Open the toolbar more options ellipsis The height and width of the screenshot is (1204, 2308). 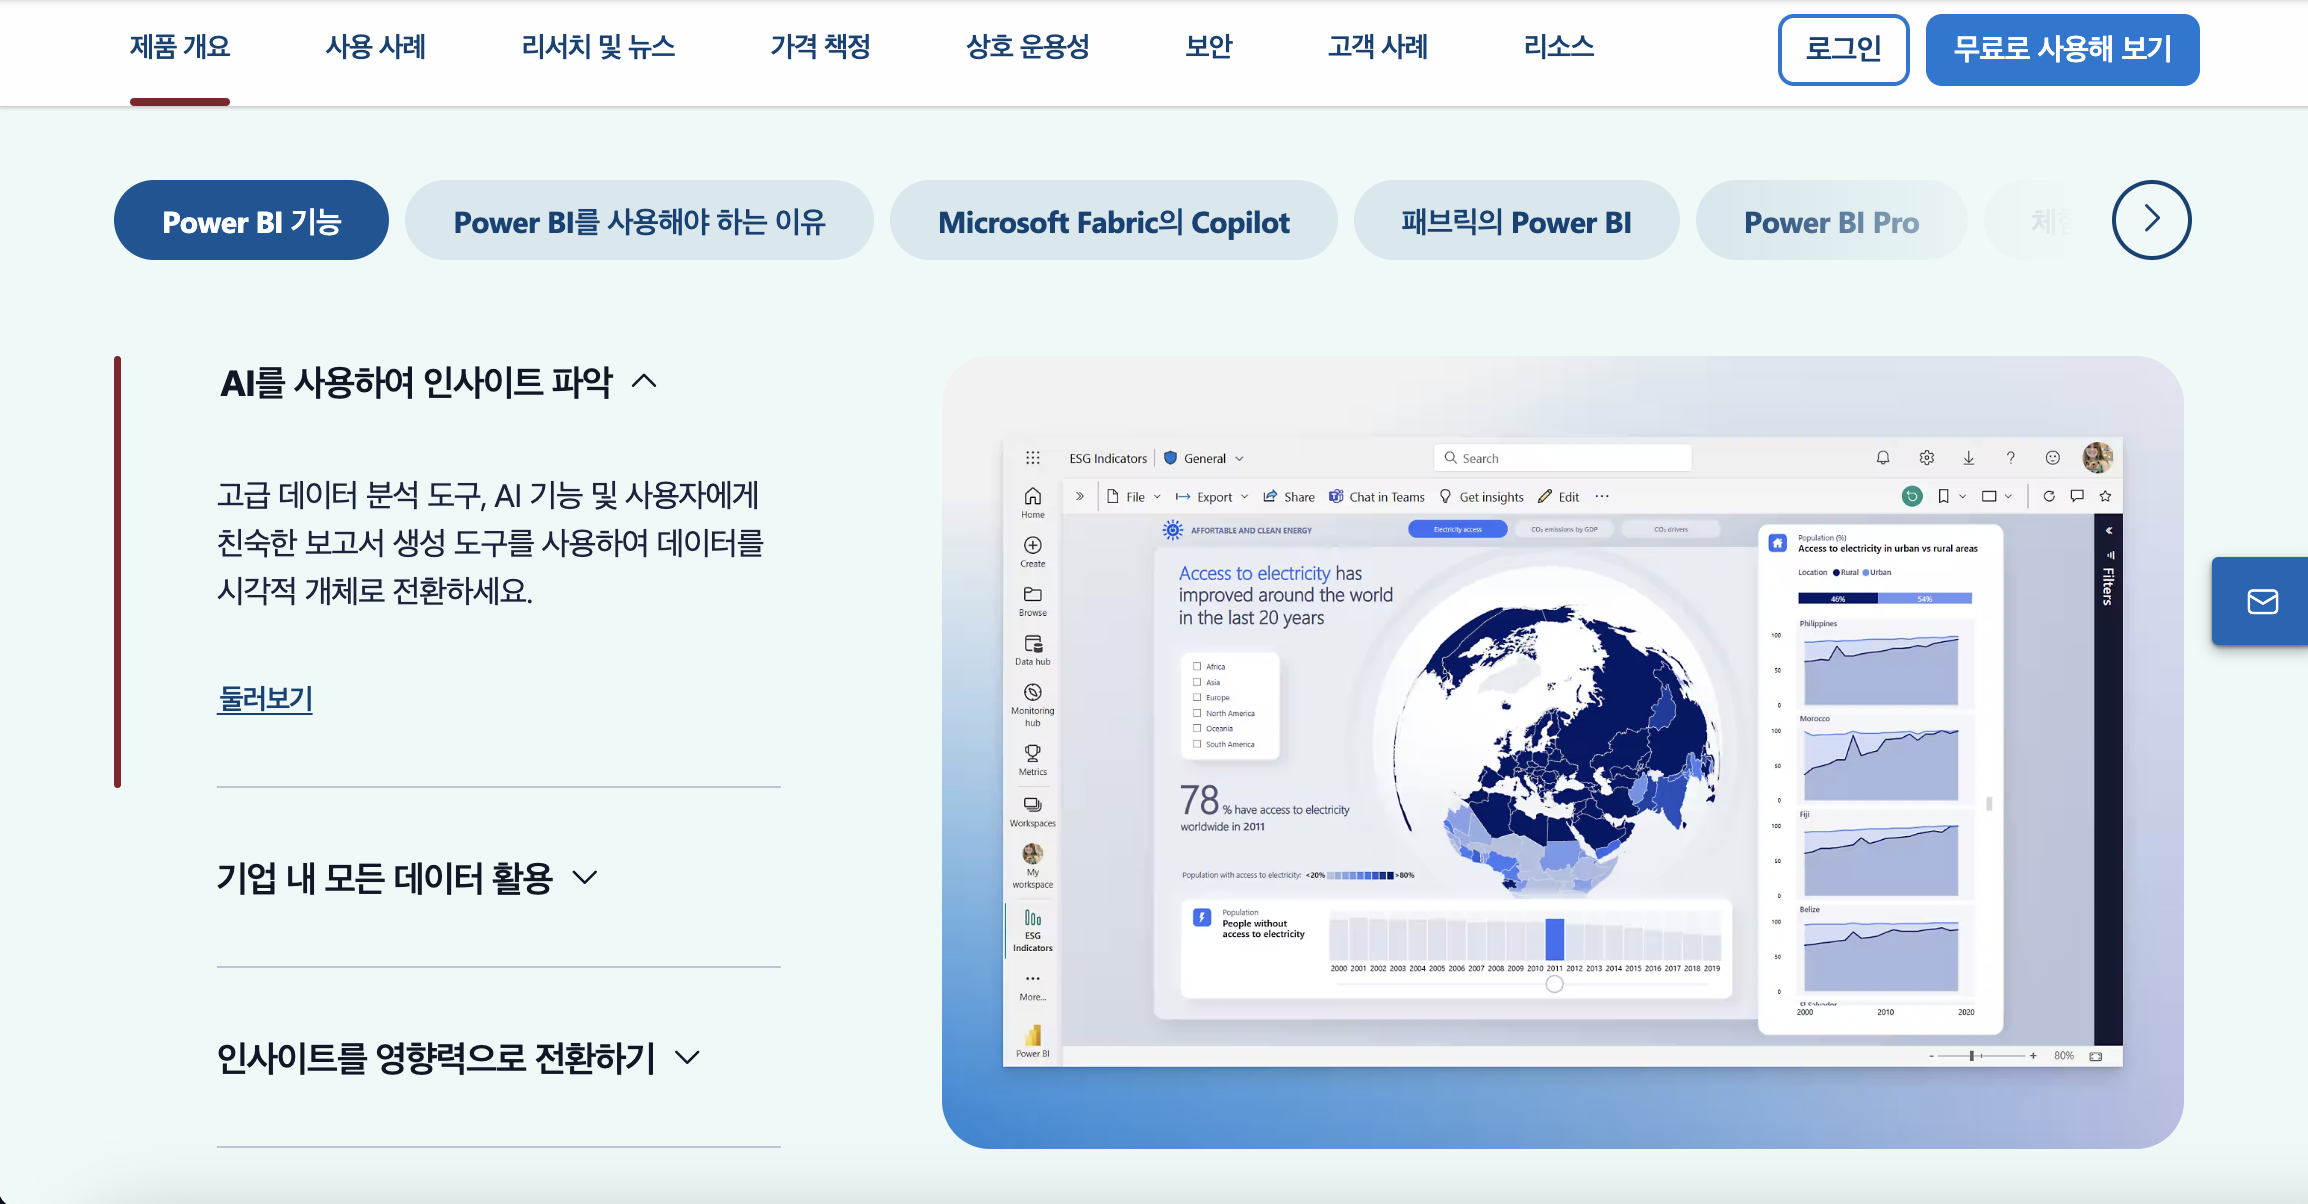coord(1602,497)
